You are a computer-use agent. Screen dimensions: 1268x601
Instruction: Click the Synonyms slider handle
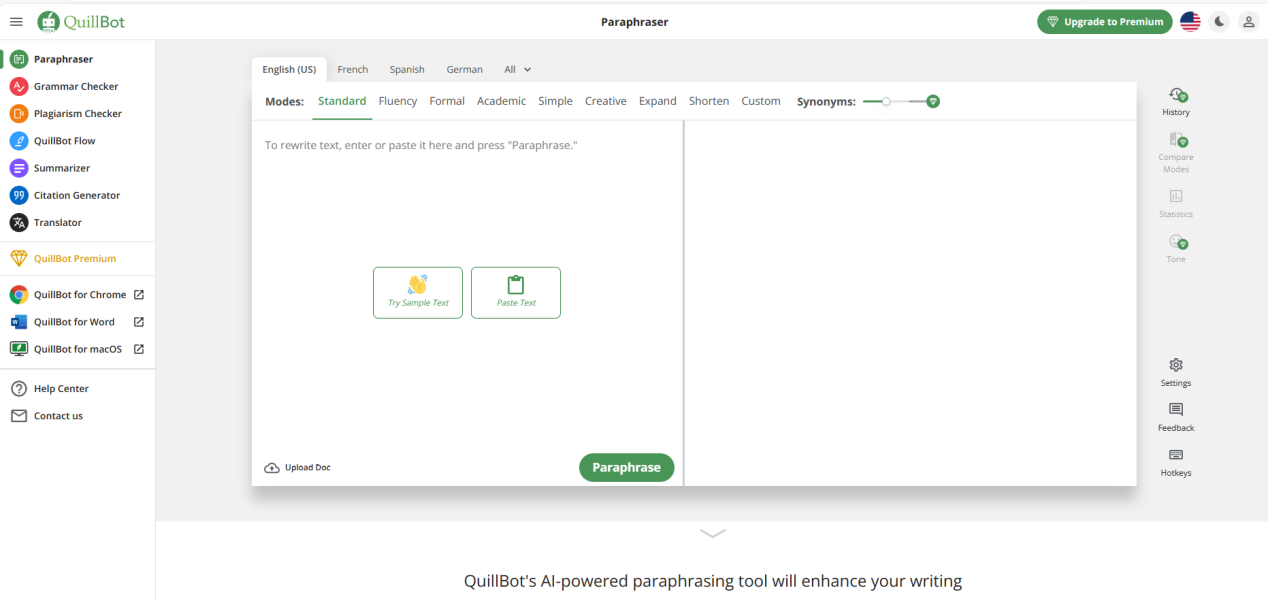pyautogui.click(x=886, y=101)
